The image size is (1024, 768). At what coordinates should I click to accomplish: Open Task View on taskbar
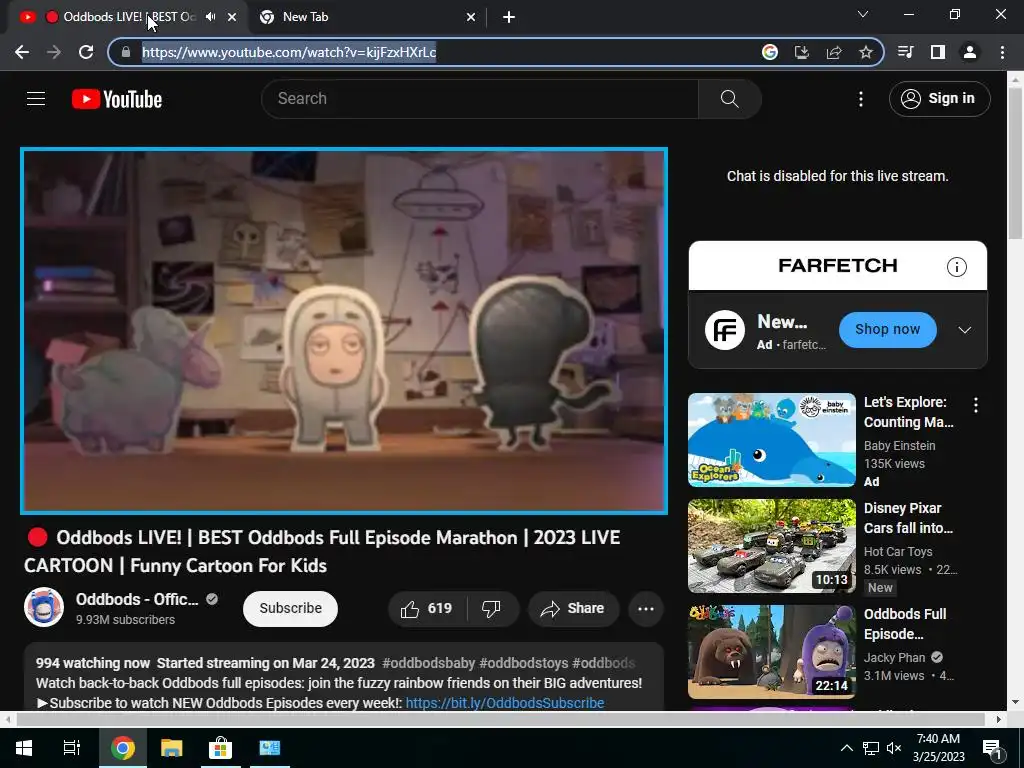(72, 748)
